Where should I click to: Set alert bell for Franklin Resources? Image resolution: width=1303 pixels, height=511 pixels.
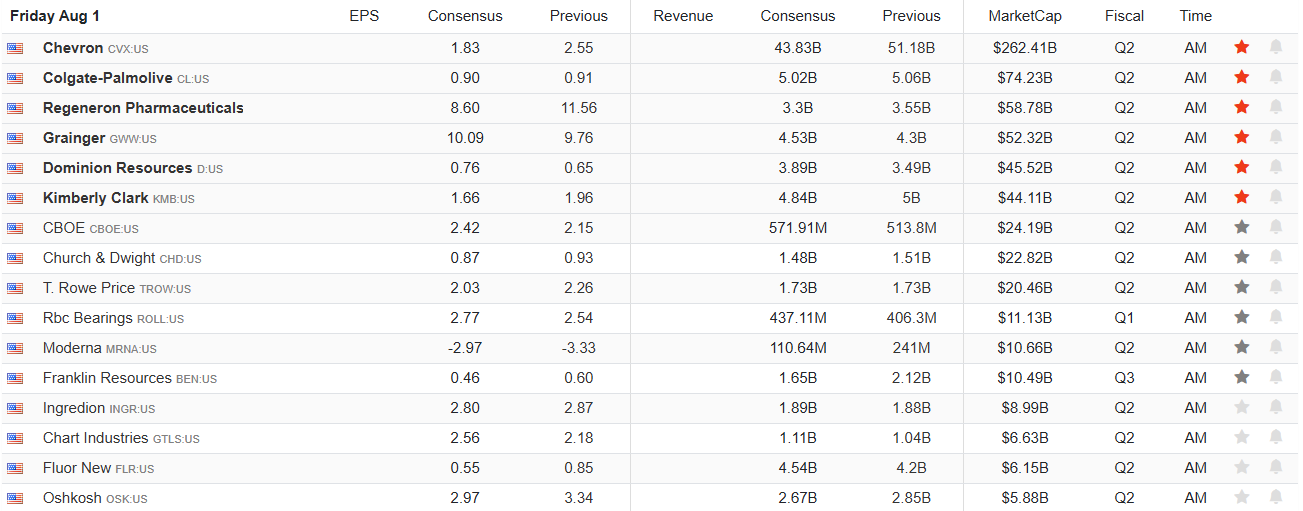coord(1276,377)
